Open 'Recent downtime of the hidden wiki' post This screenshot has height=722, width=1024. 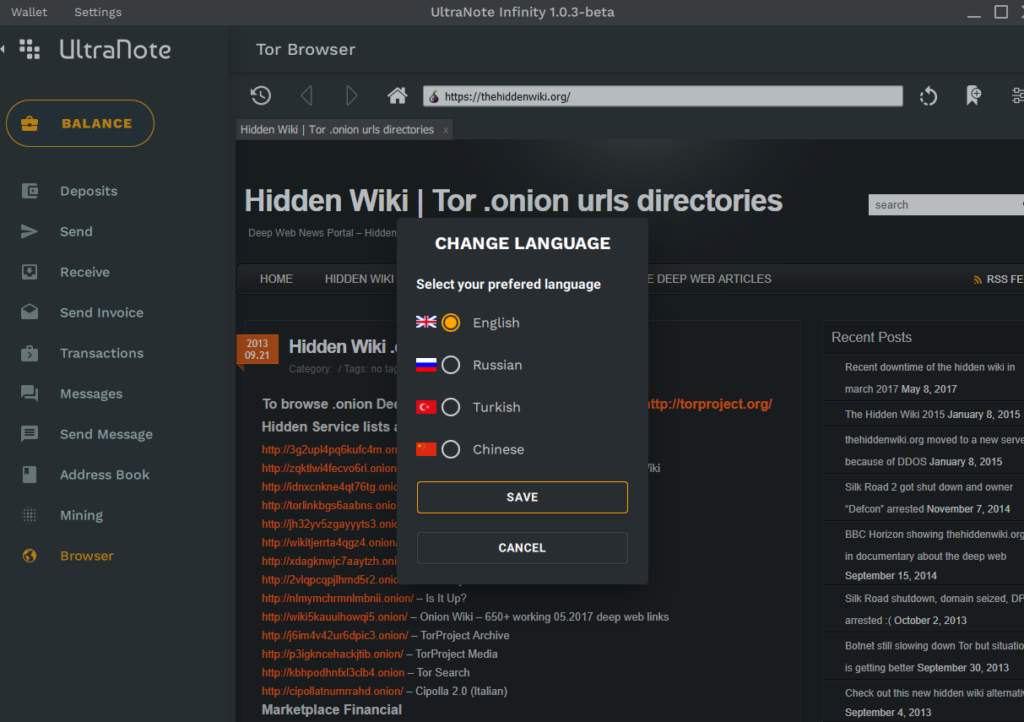pos(930,378)
